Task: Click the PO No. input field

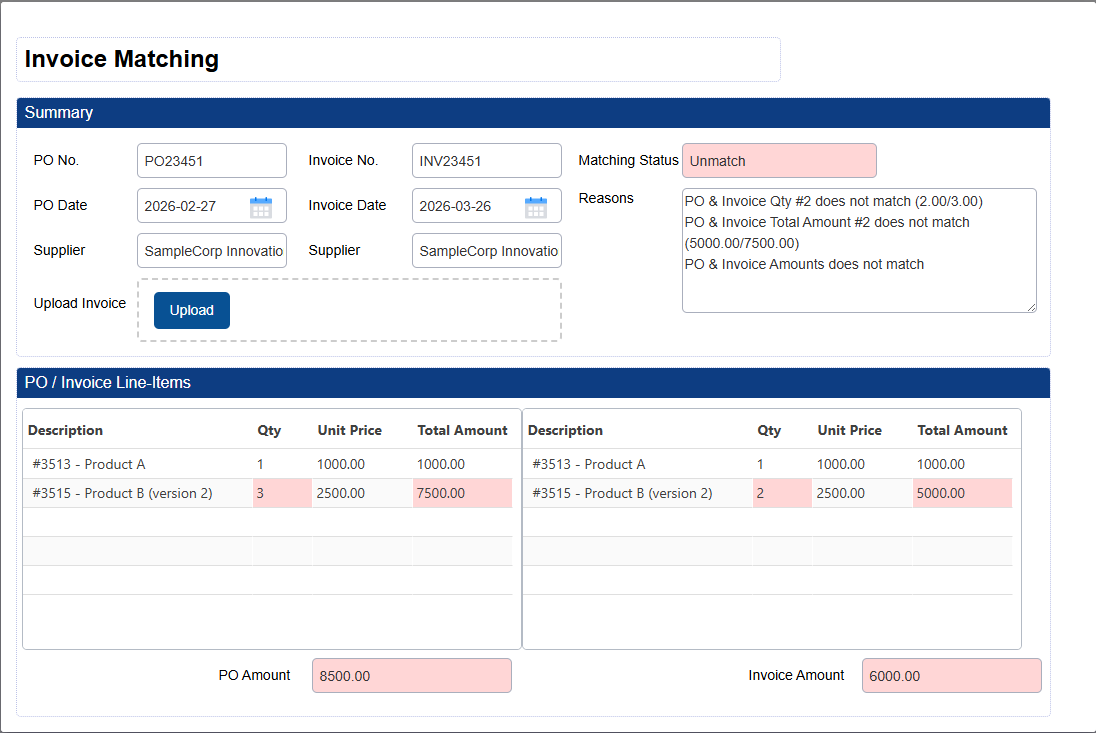Action: (211, 161)
